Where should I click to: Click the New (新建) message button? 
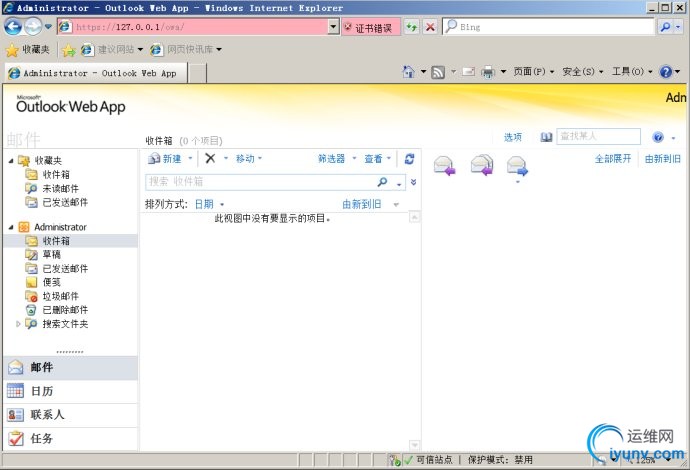click(165, 159)
